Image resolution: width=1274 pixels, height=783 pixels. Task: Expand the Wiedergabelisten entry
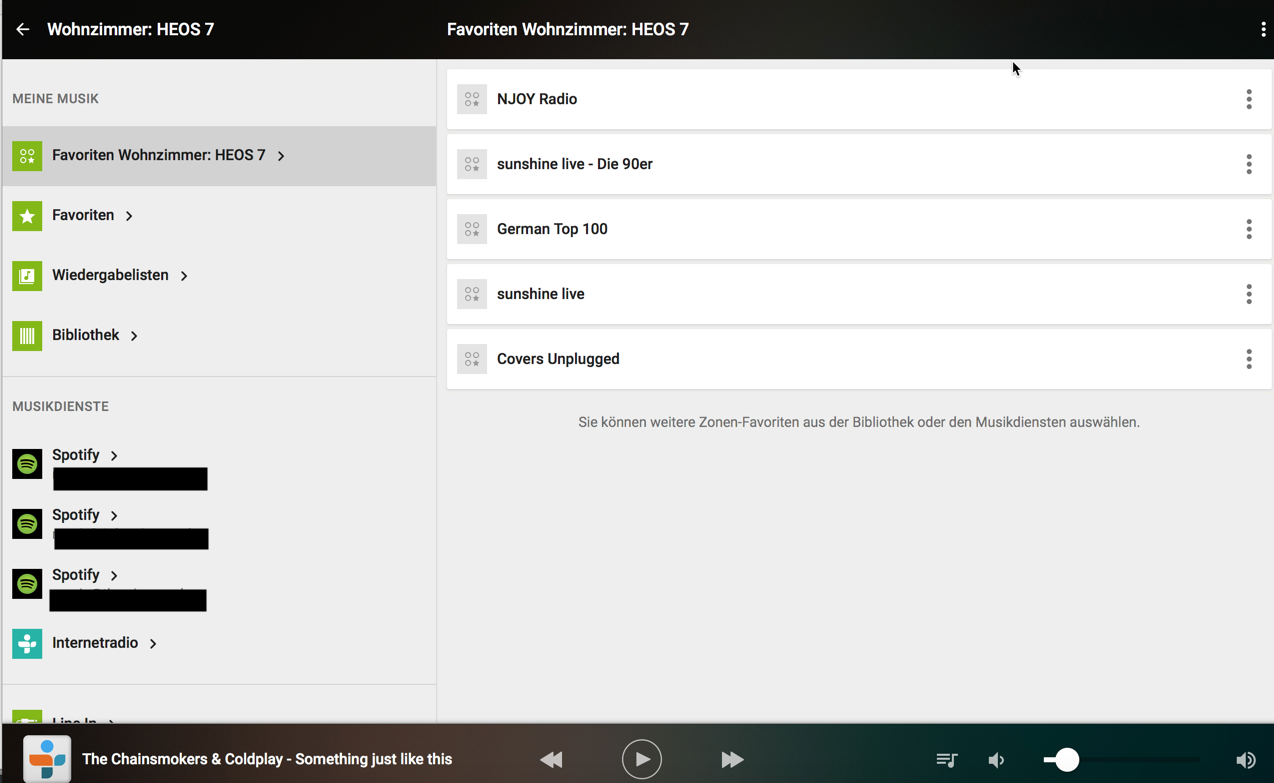[110, 275]
